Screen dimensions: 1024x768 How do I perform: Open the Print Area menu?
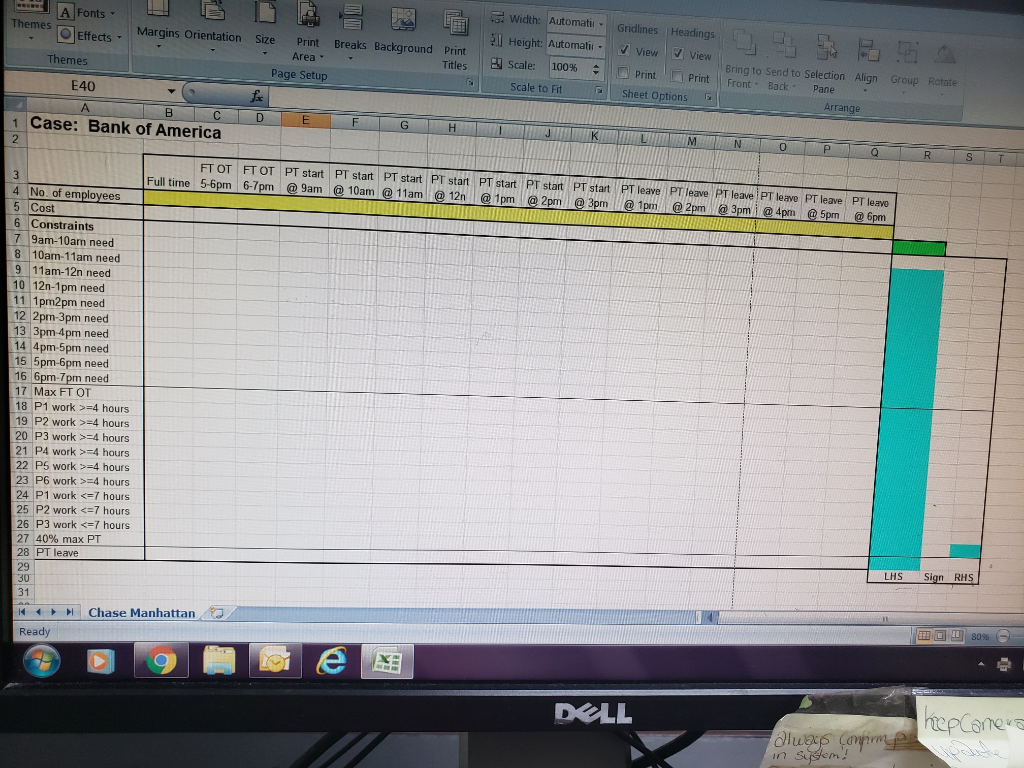pyautogui.click(x=308, y=32)
